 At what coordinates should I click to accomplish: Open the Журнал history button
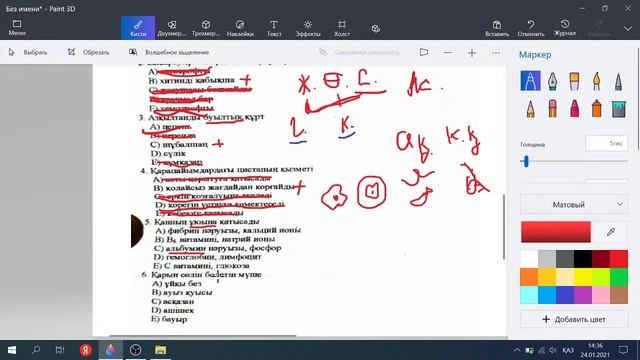tap(565, 28)
